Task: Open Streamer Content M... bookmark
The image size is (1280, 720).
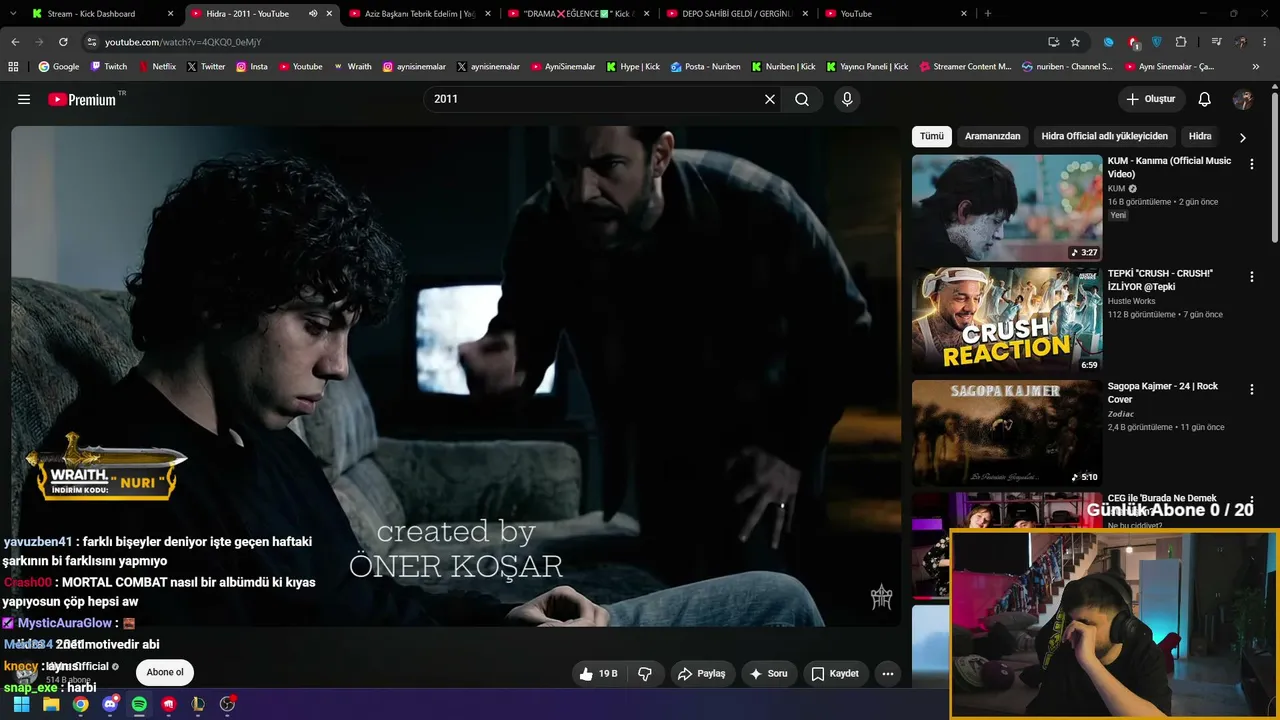Action: (x=964, y=67)
